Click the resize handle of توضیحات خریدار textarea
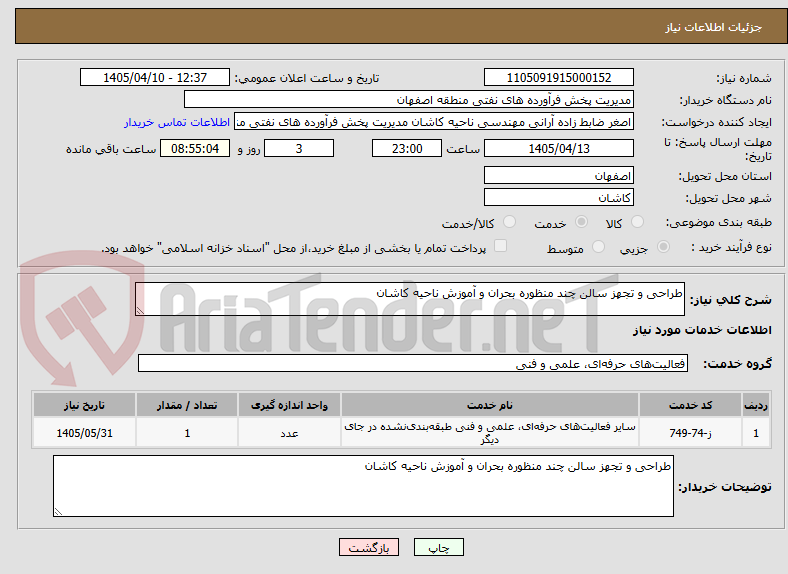 pyautogui.click(x=58, y=512)
